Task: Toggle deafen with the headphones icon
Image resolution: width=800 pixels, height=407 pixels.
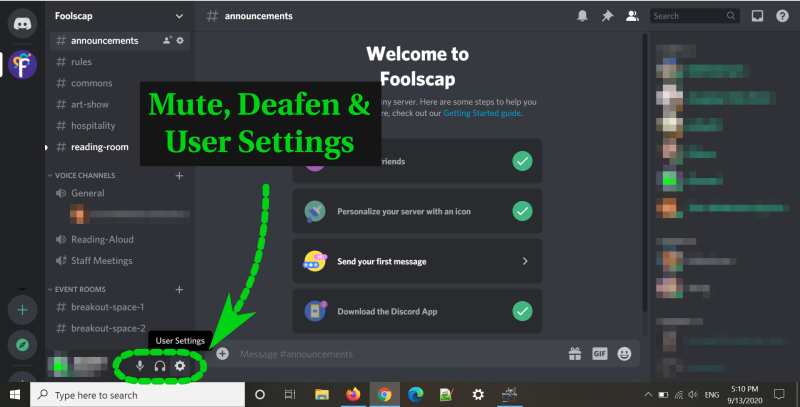Action: click(x=160, y=366)
